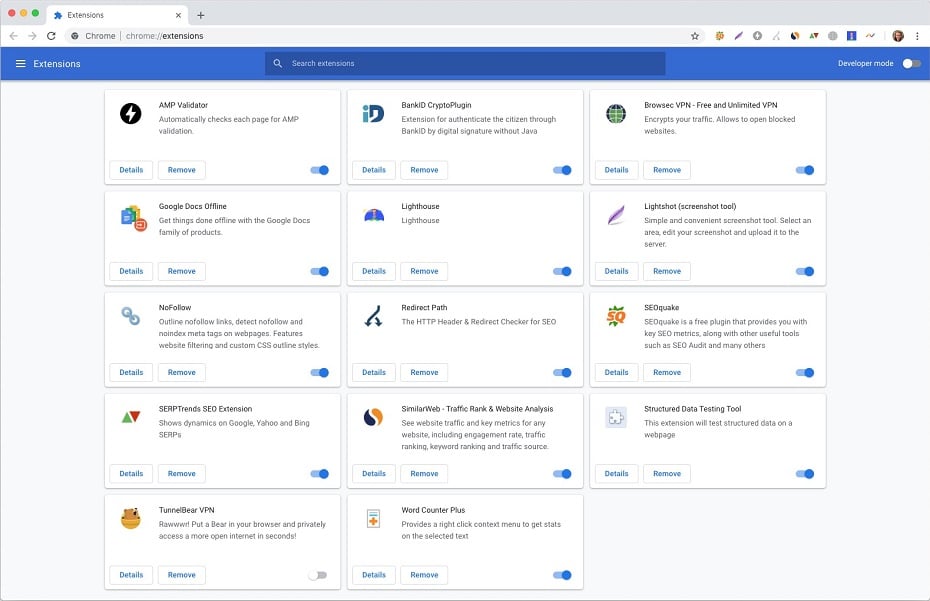
Task: Remove Redirect Path extension
Action: tap(424, 373)
